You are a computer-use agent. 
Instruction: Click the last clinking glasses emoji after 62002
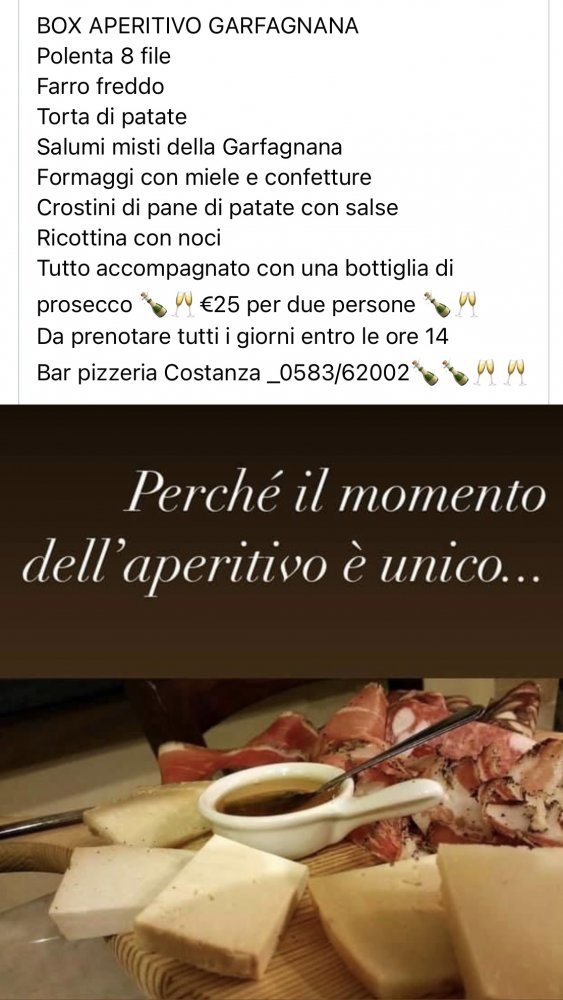[x=515, y=372]
